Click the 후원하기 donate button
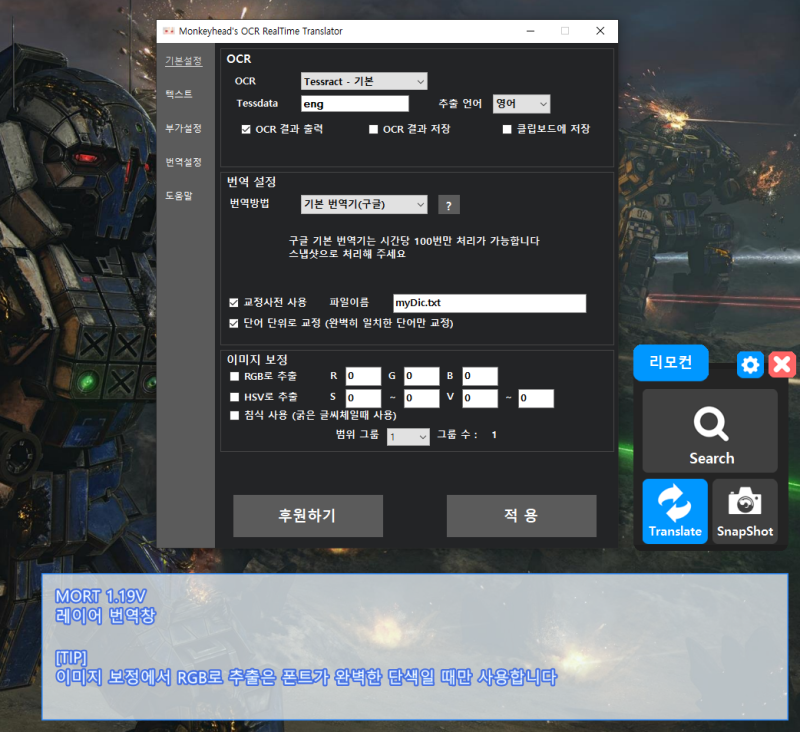 [308, 516]
